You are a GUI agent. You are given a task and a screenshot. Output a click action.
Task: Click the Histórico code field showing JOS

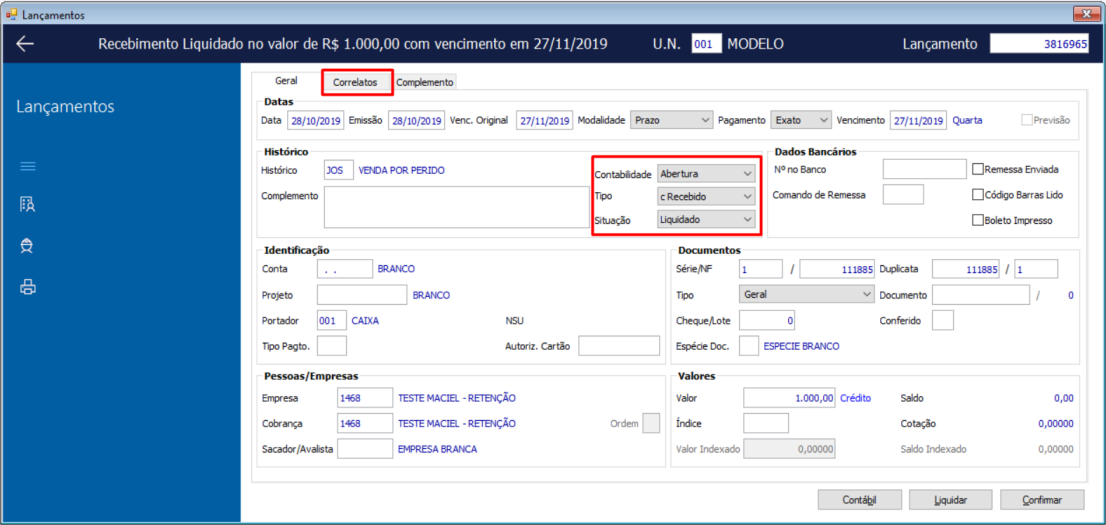(339, 170)
